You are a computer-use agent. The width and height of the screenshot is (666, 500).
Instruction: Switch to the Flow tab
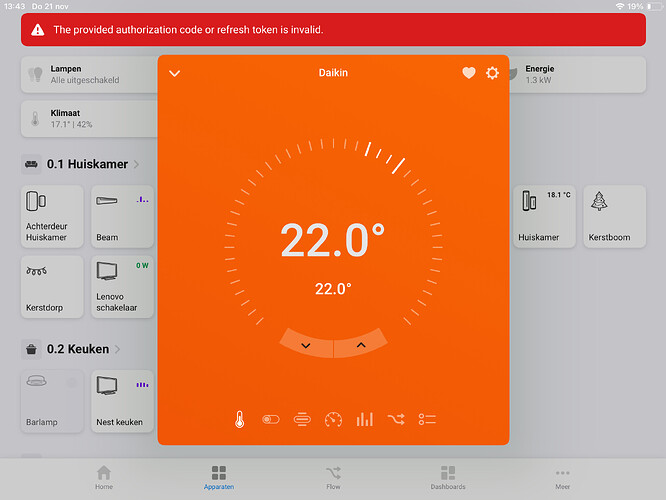tap(333, 477)
